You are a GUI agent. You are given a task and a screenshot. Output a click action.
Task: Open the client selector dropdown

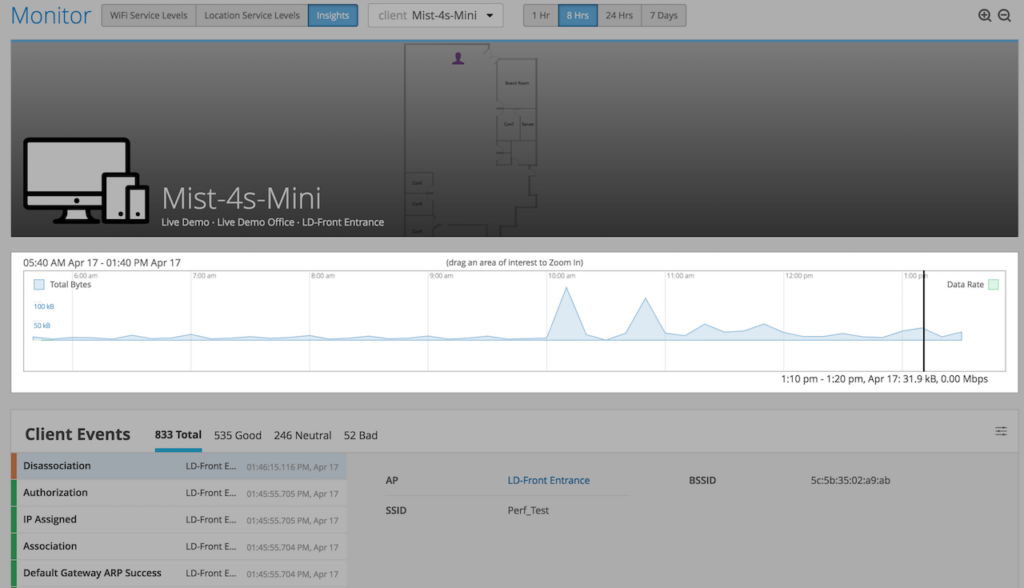click(x=435, y=15)
